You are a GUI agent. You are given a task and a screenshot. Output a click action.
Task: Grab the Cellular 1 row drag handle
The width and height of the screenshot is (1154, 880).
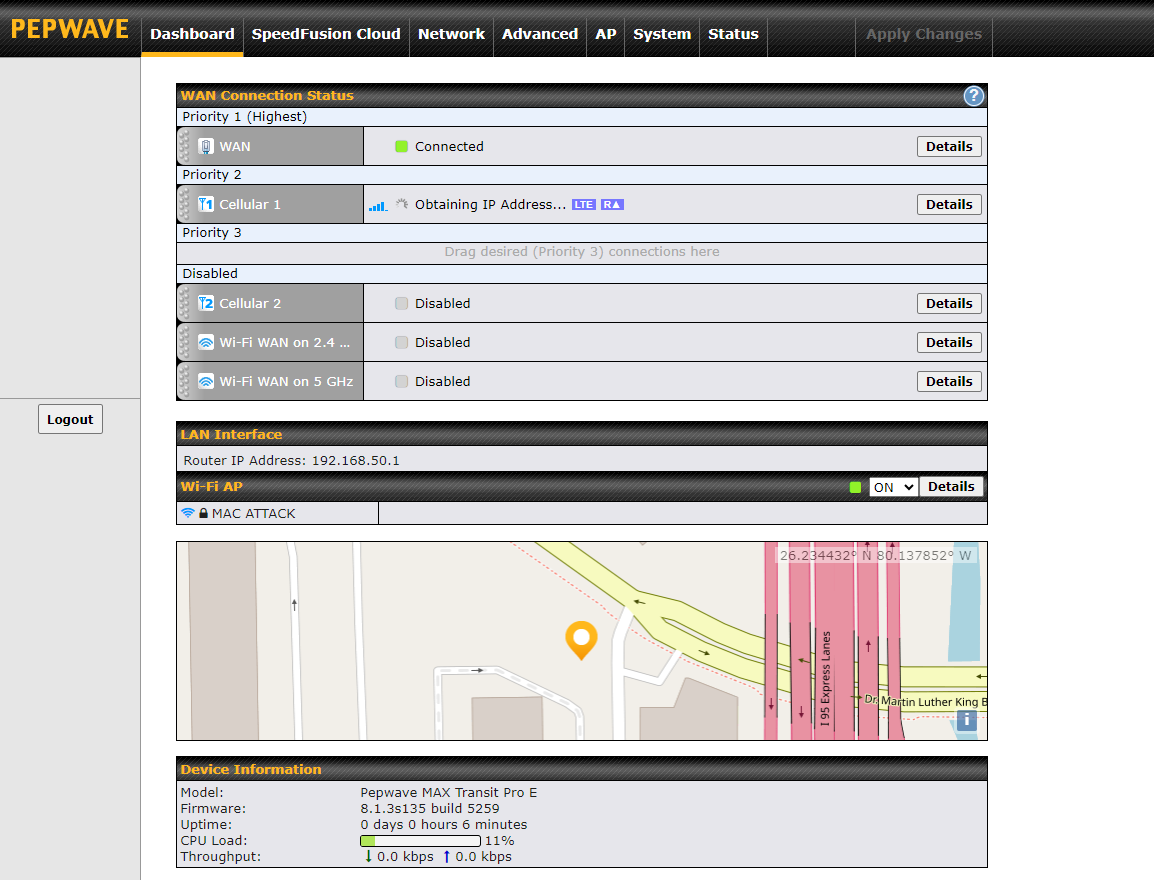(x=184, y=205)
